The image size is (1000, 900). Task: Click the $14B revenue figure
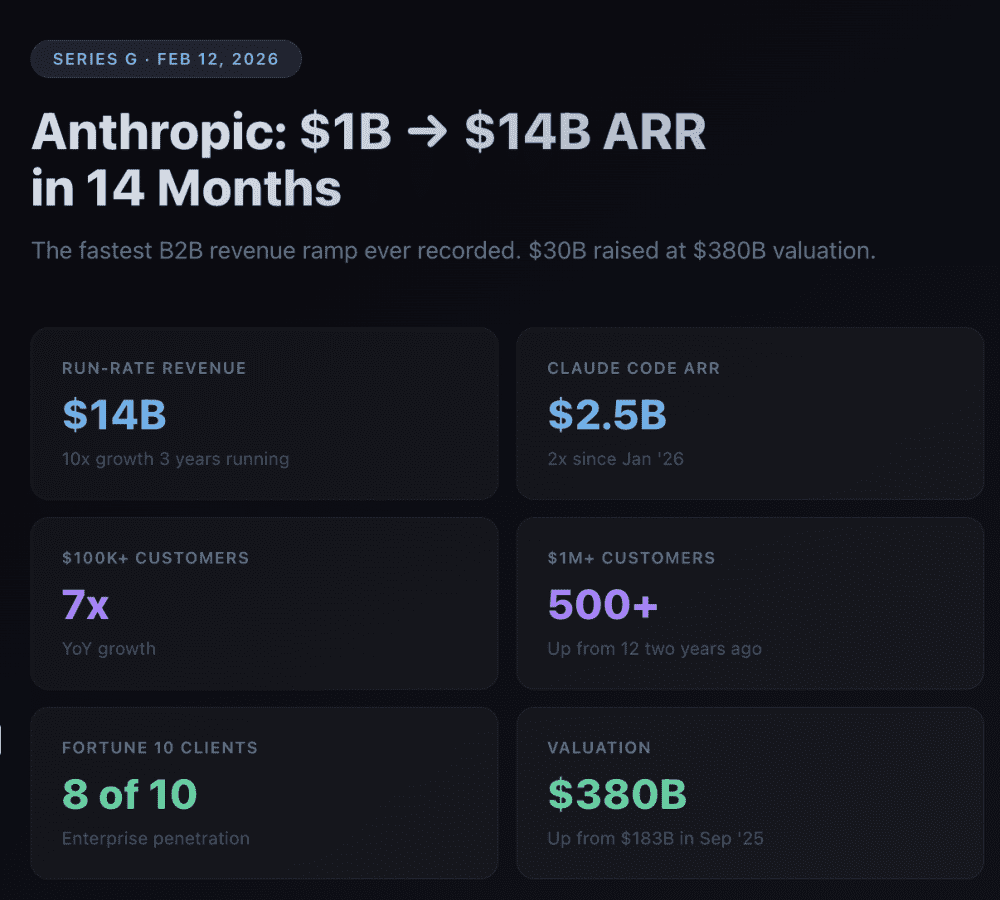click(114, 415)
